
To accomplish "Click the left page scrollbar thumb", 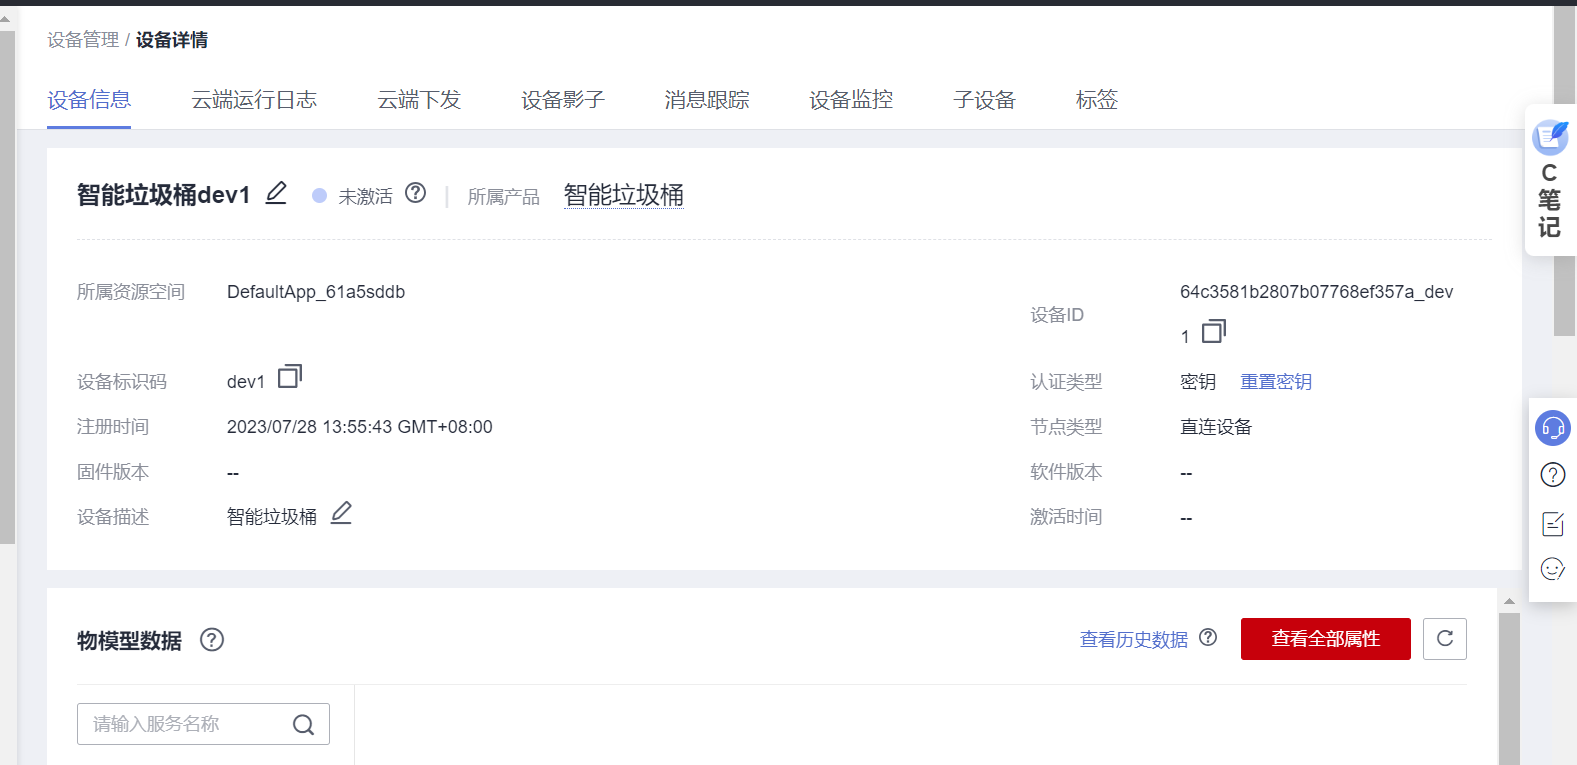I will (7, 288).
